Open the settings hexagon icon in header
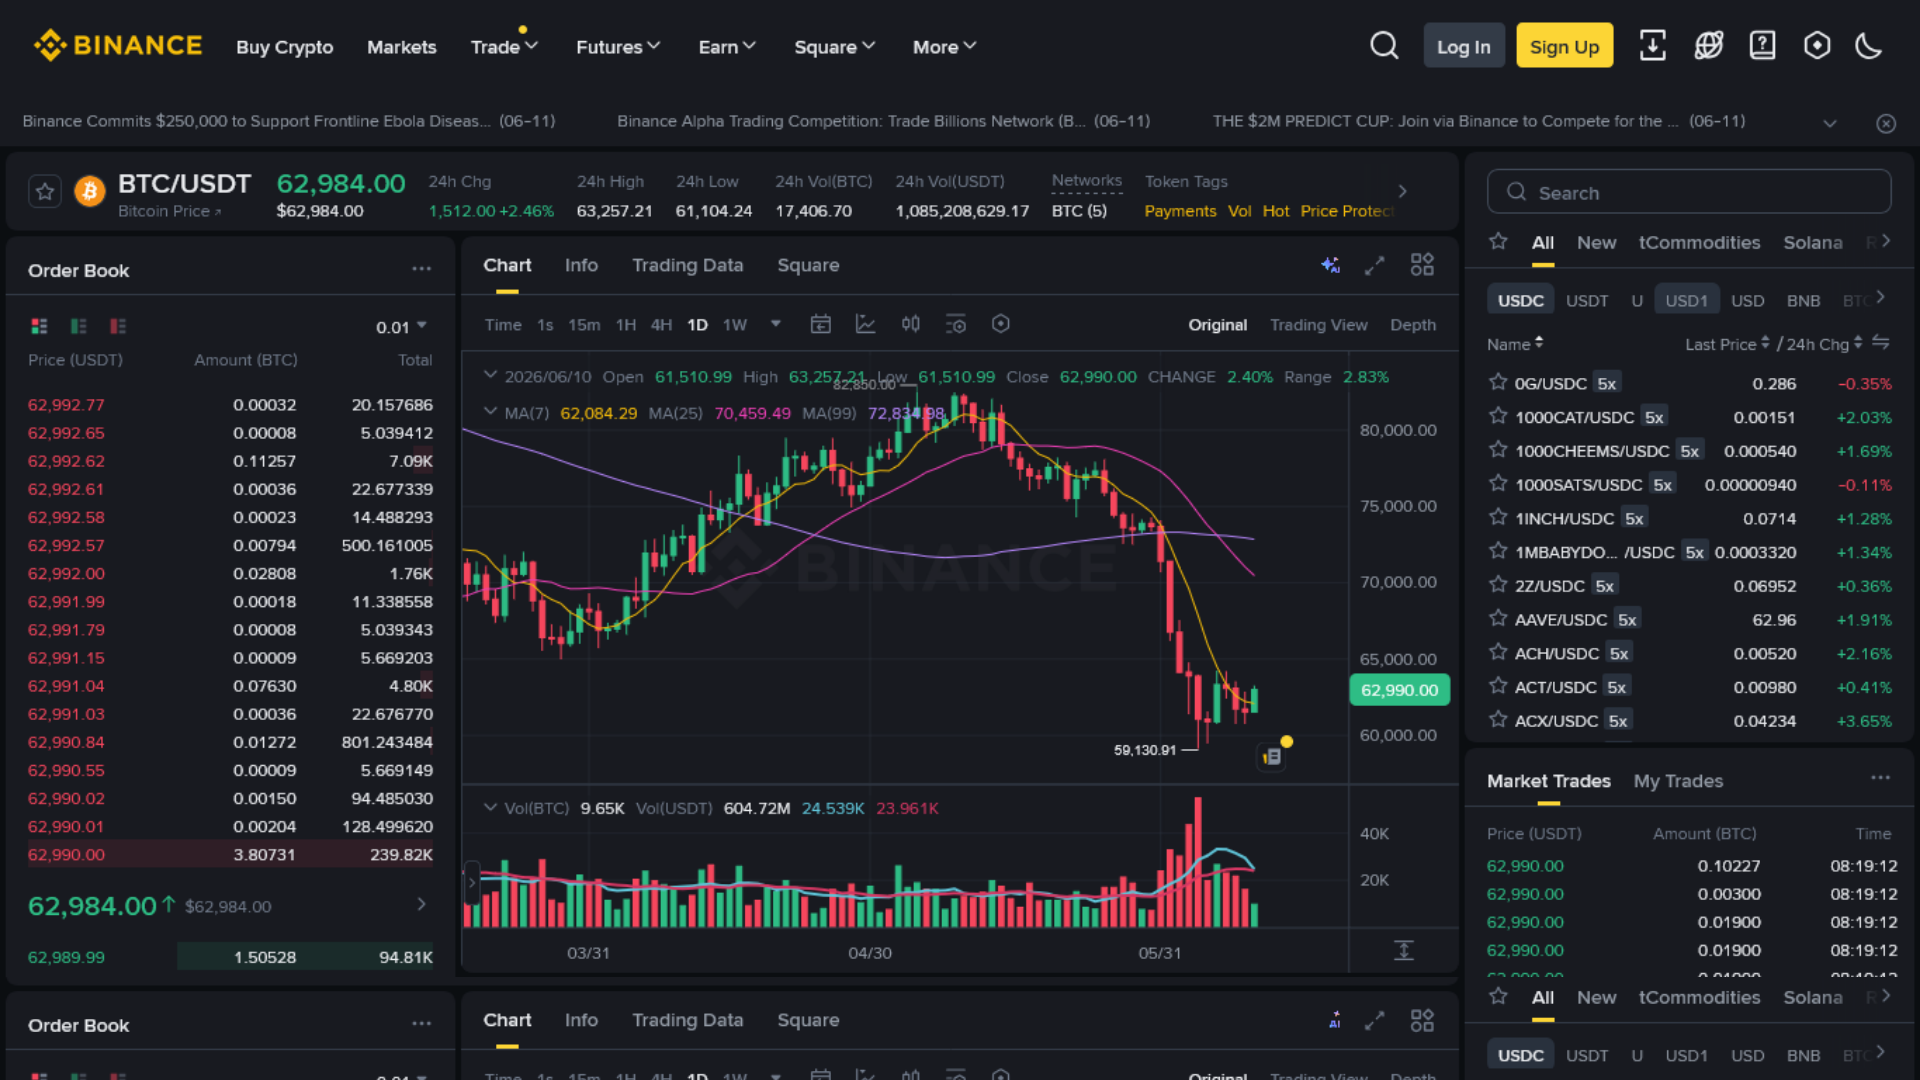The image size is (1920, 1080). pos(1817,46)
